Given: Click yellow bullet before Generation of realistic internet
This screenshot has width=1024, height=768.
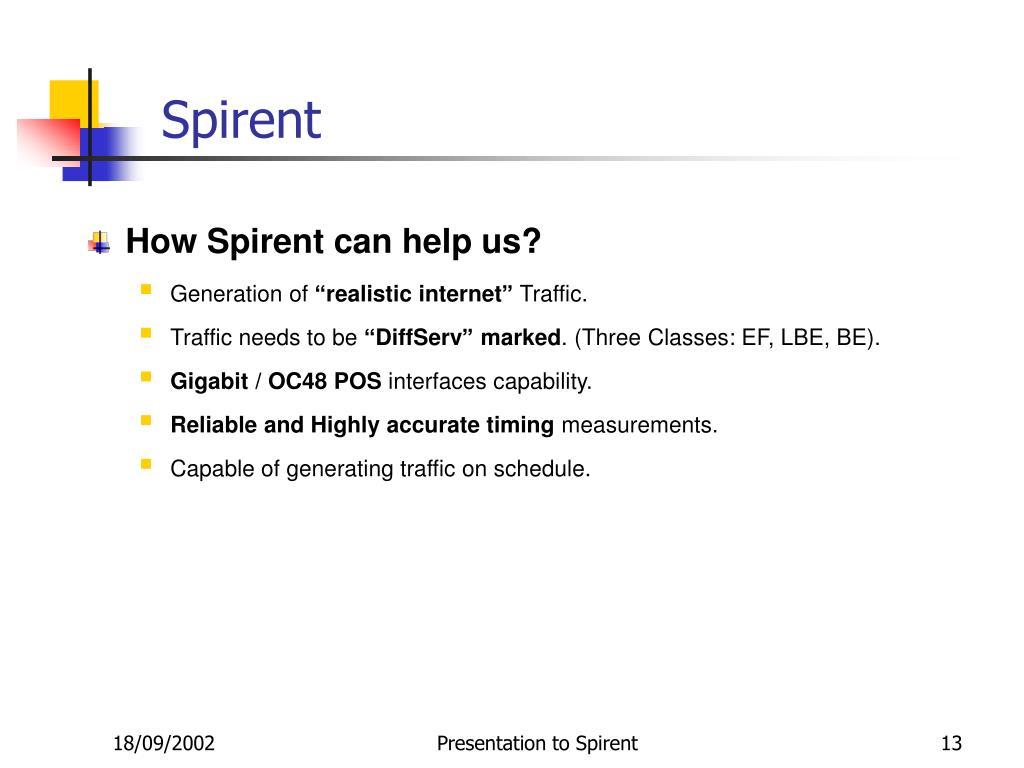Looking at the screenshot, I should tap(146, 289).
